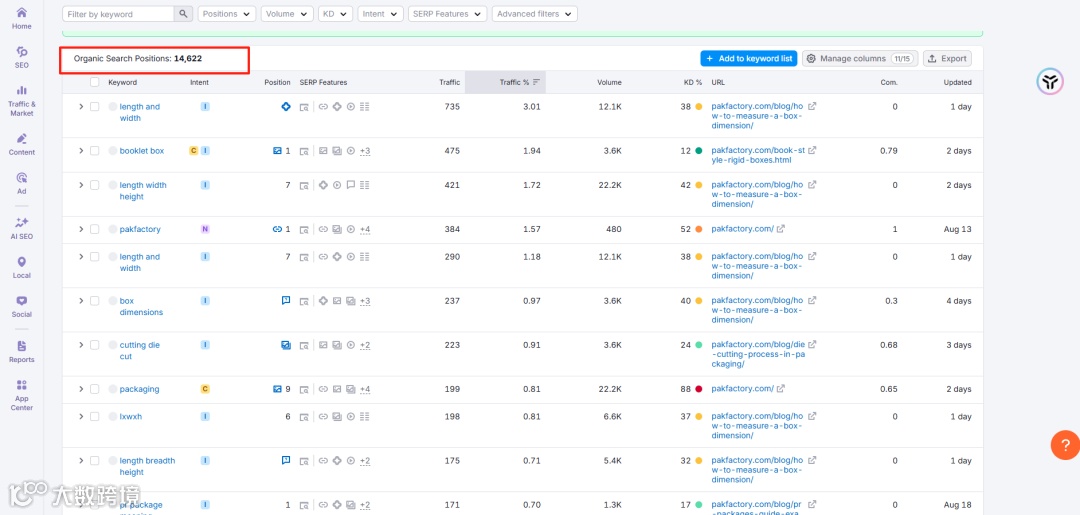Click the box dimensions position feature icon

coord(286,300)
